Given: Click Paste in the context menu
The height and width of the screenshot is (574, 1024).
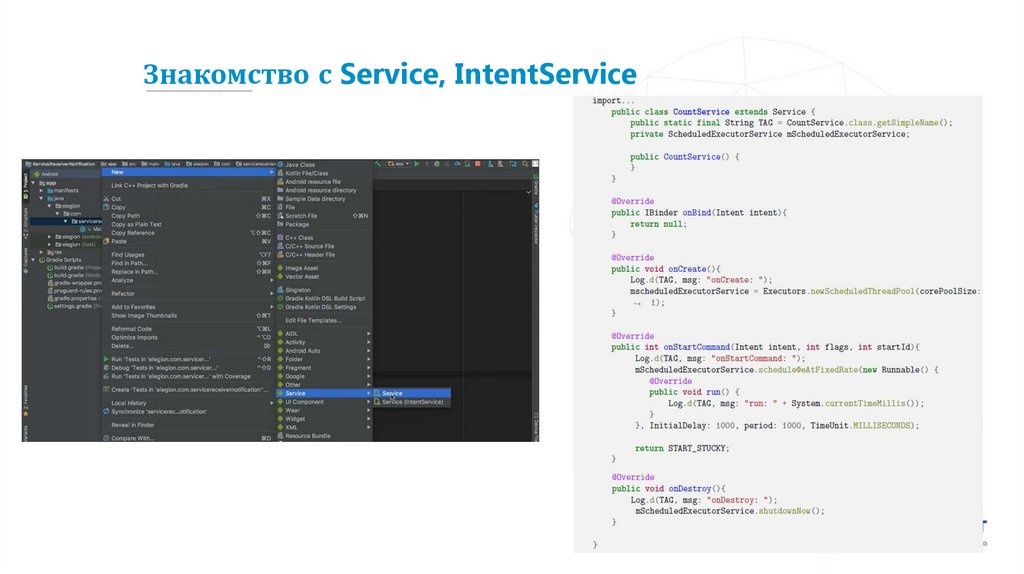Looking at the screenshot, I should click(x=119, y=241).
